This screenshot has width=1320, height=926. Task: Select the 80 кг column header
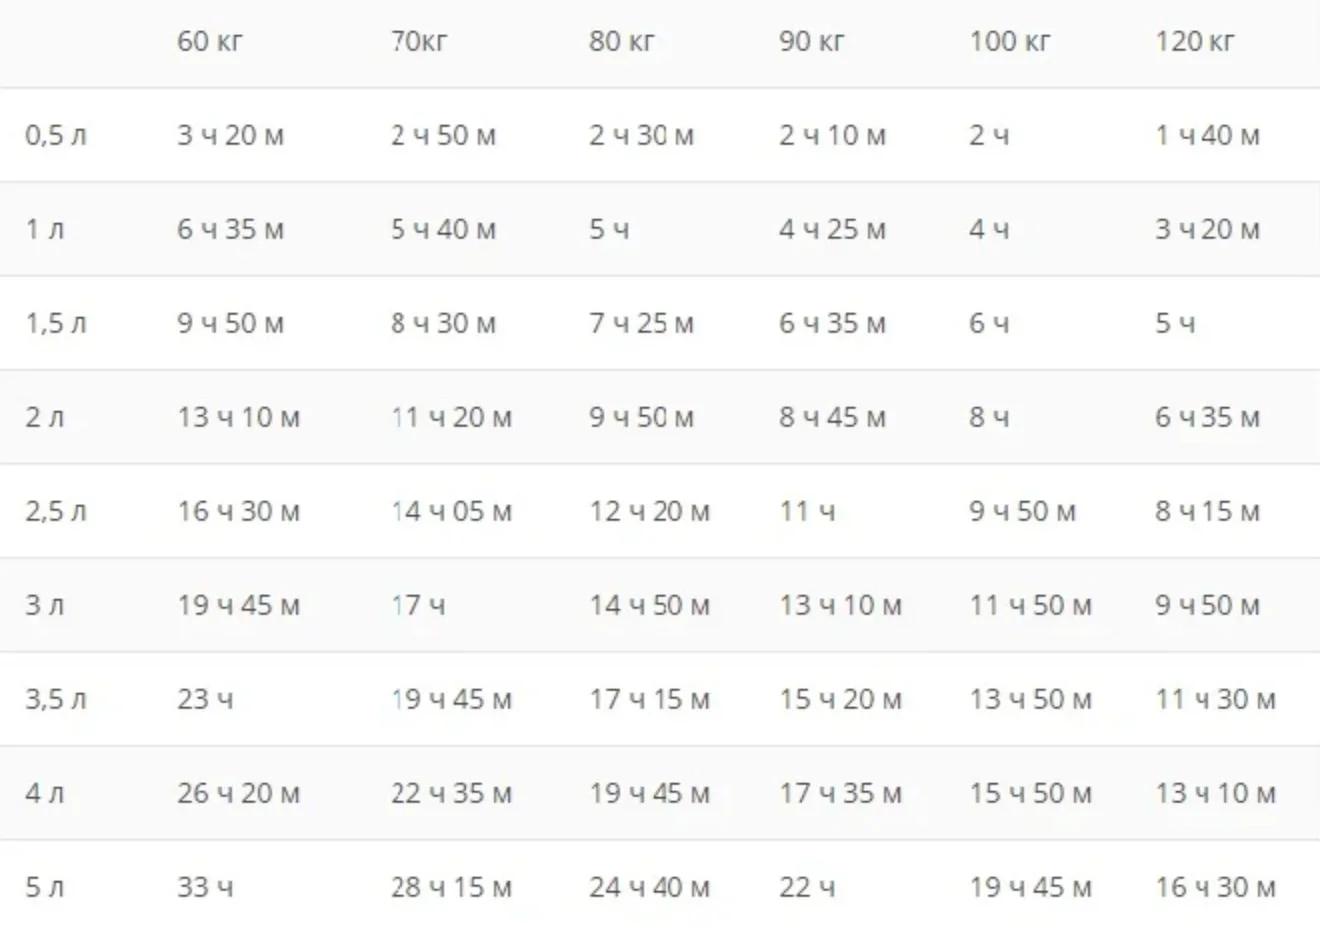621,42
